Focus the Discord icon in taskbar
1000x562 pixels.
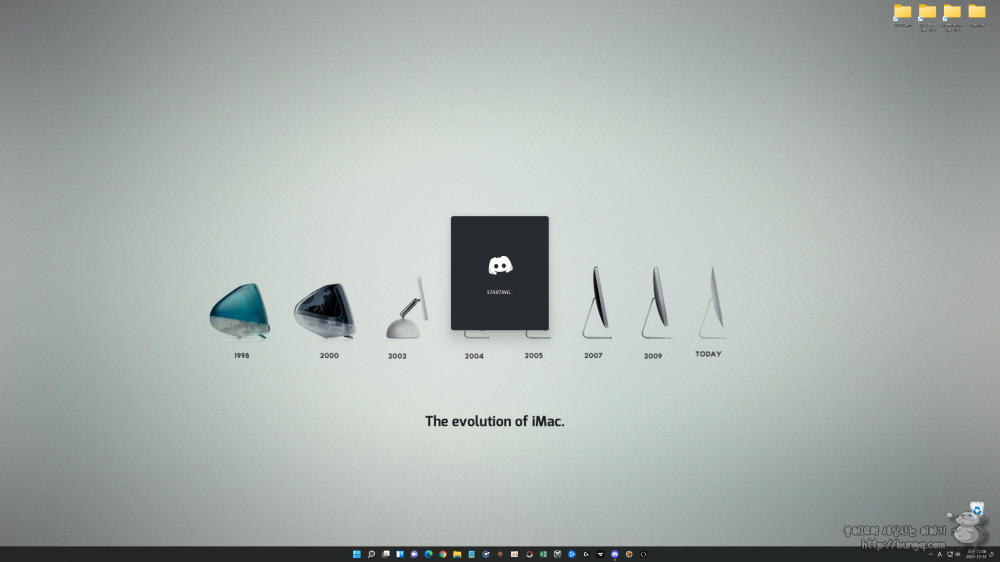pos(615,554)
